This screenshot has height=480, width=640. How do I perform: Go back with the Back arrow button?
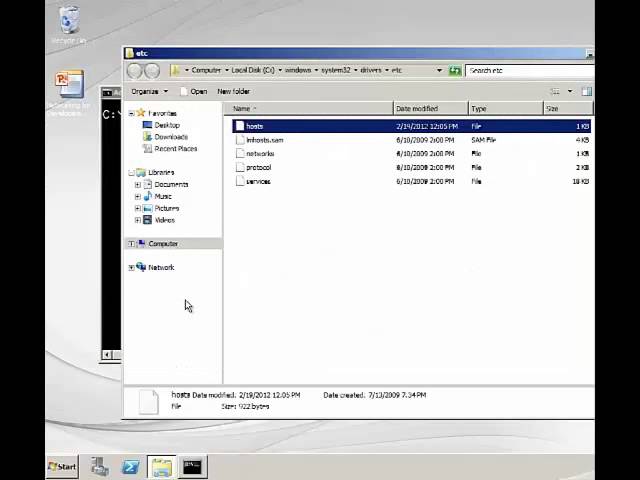tap(134, 71)
